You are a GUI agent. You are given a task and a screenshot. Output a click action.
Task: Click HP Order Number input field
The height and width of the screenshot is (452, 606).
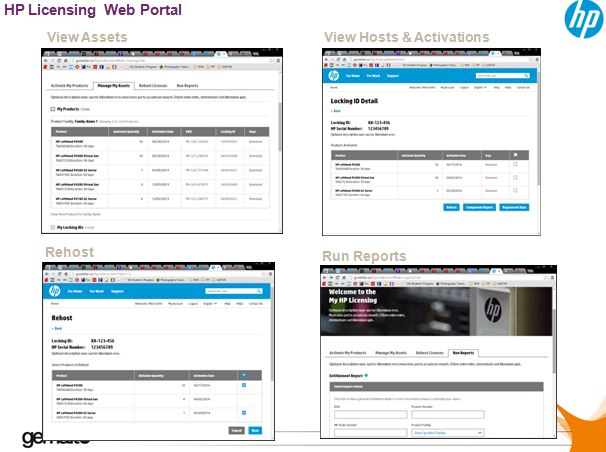click(x=370, y=433)
